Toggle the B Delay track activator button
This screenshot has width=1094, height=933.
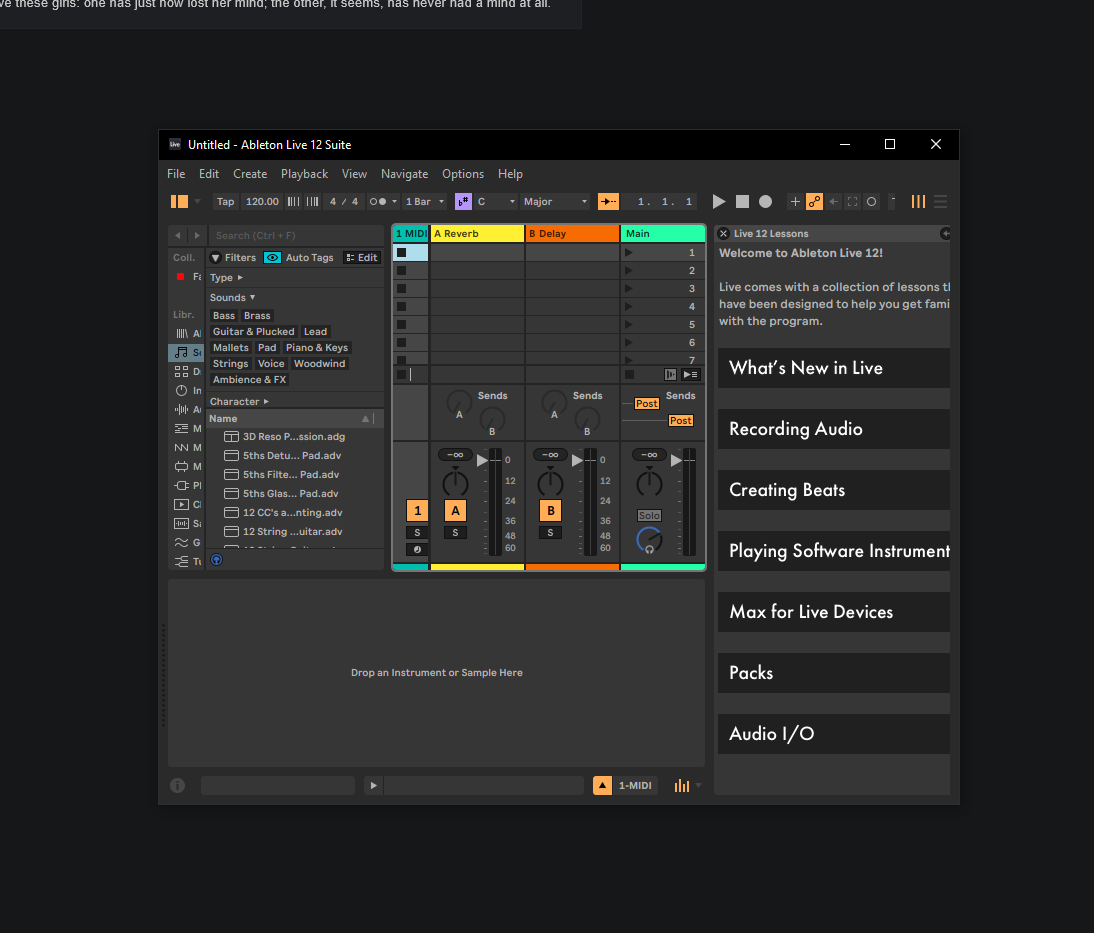click(x=550, y=511)
